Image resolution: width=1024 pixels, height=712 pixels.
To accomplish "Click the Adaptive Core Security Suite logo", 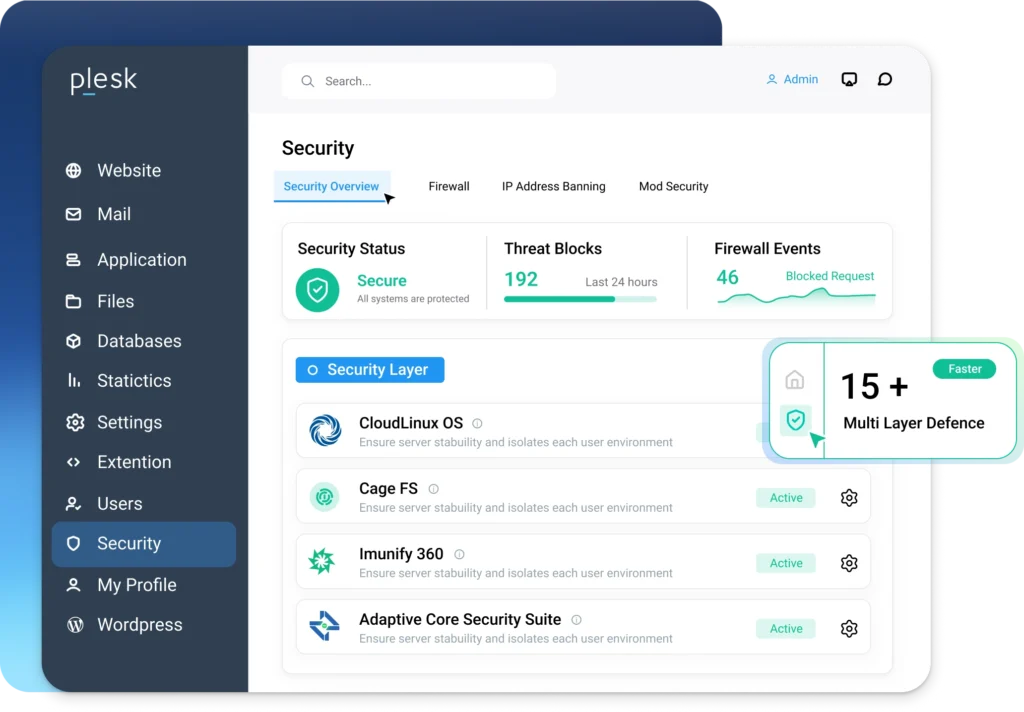I will [325, 626].
